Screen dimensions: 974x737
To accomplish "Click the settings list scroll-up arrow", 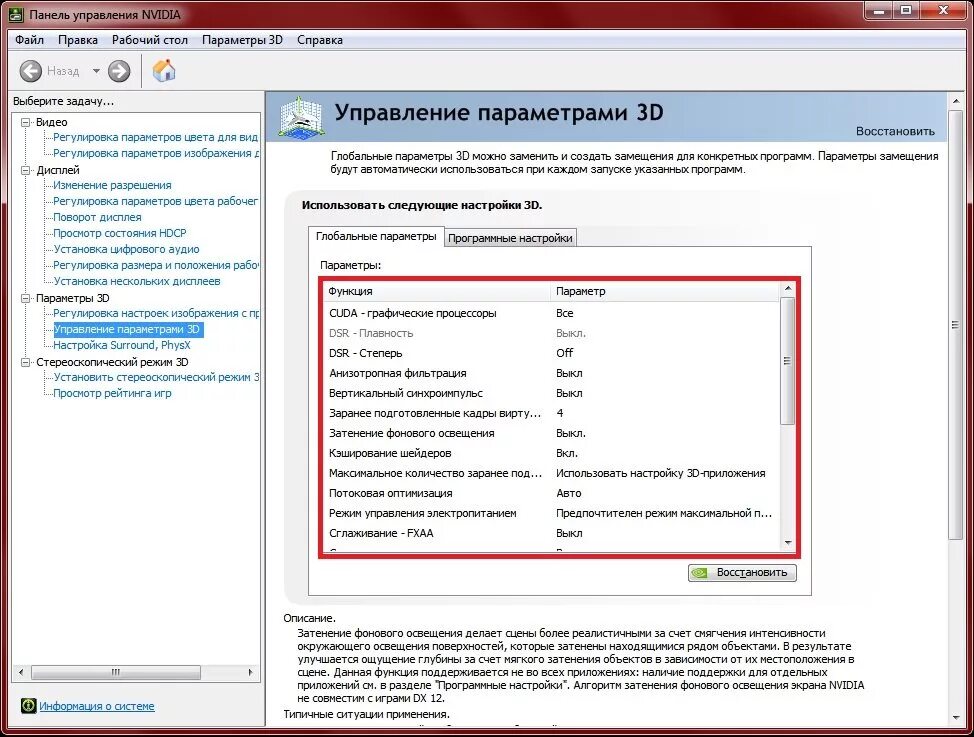I will click(788, 289).
